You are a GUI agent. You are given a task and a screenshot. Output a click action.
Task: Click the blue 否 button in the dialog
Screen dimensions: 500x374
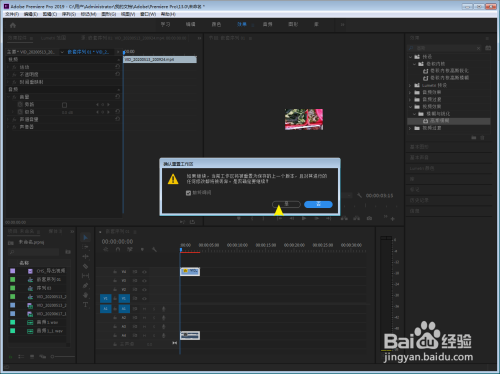(318, 204)
